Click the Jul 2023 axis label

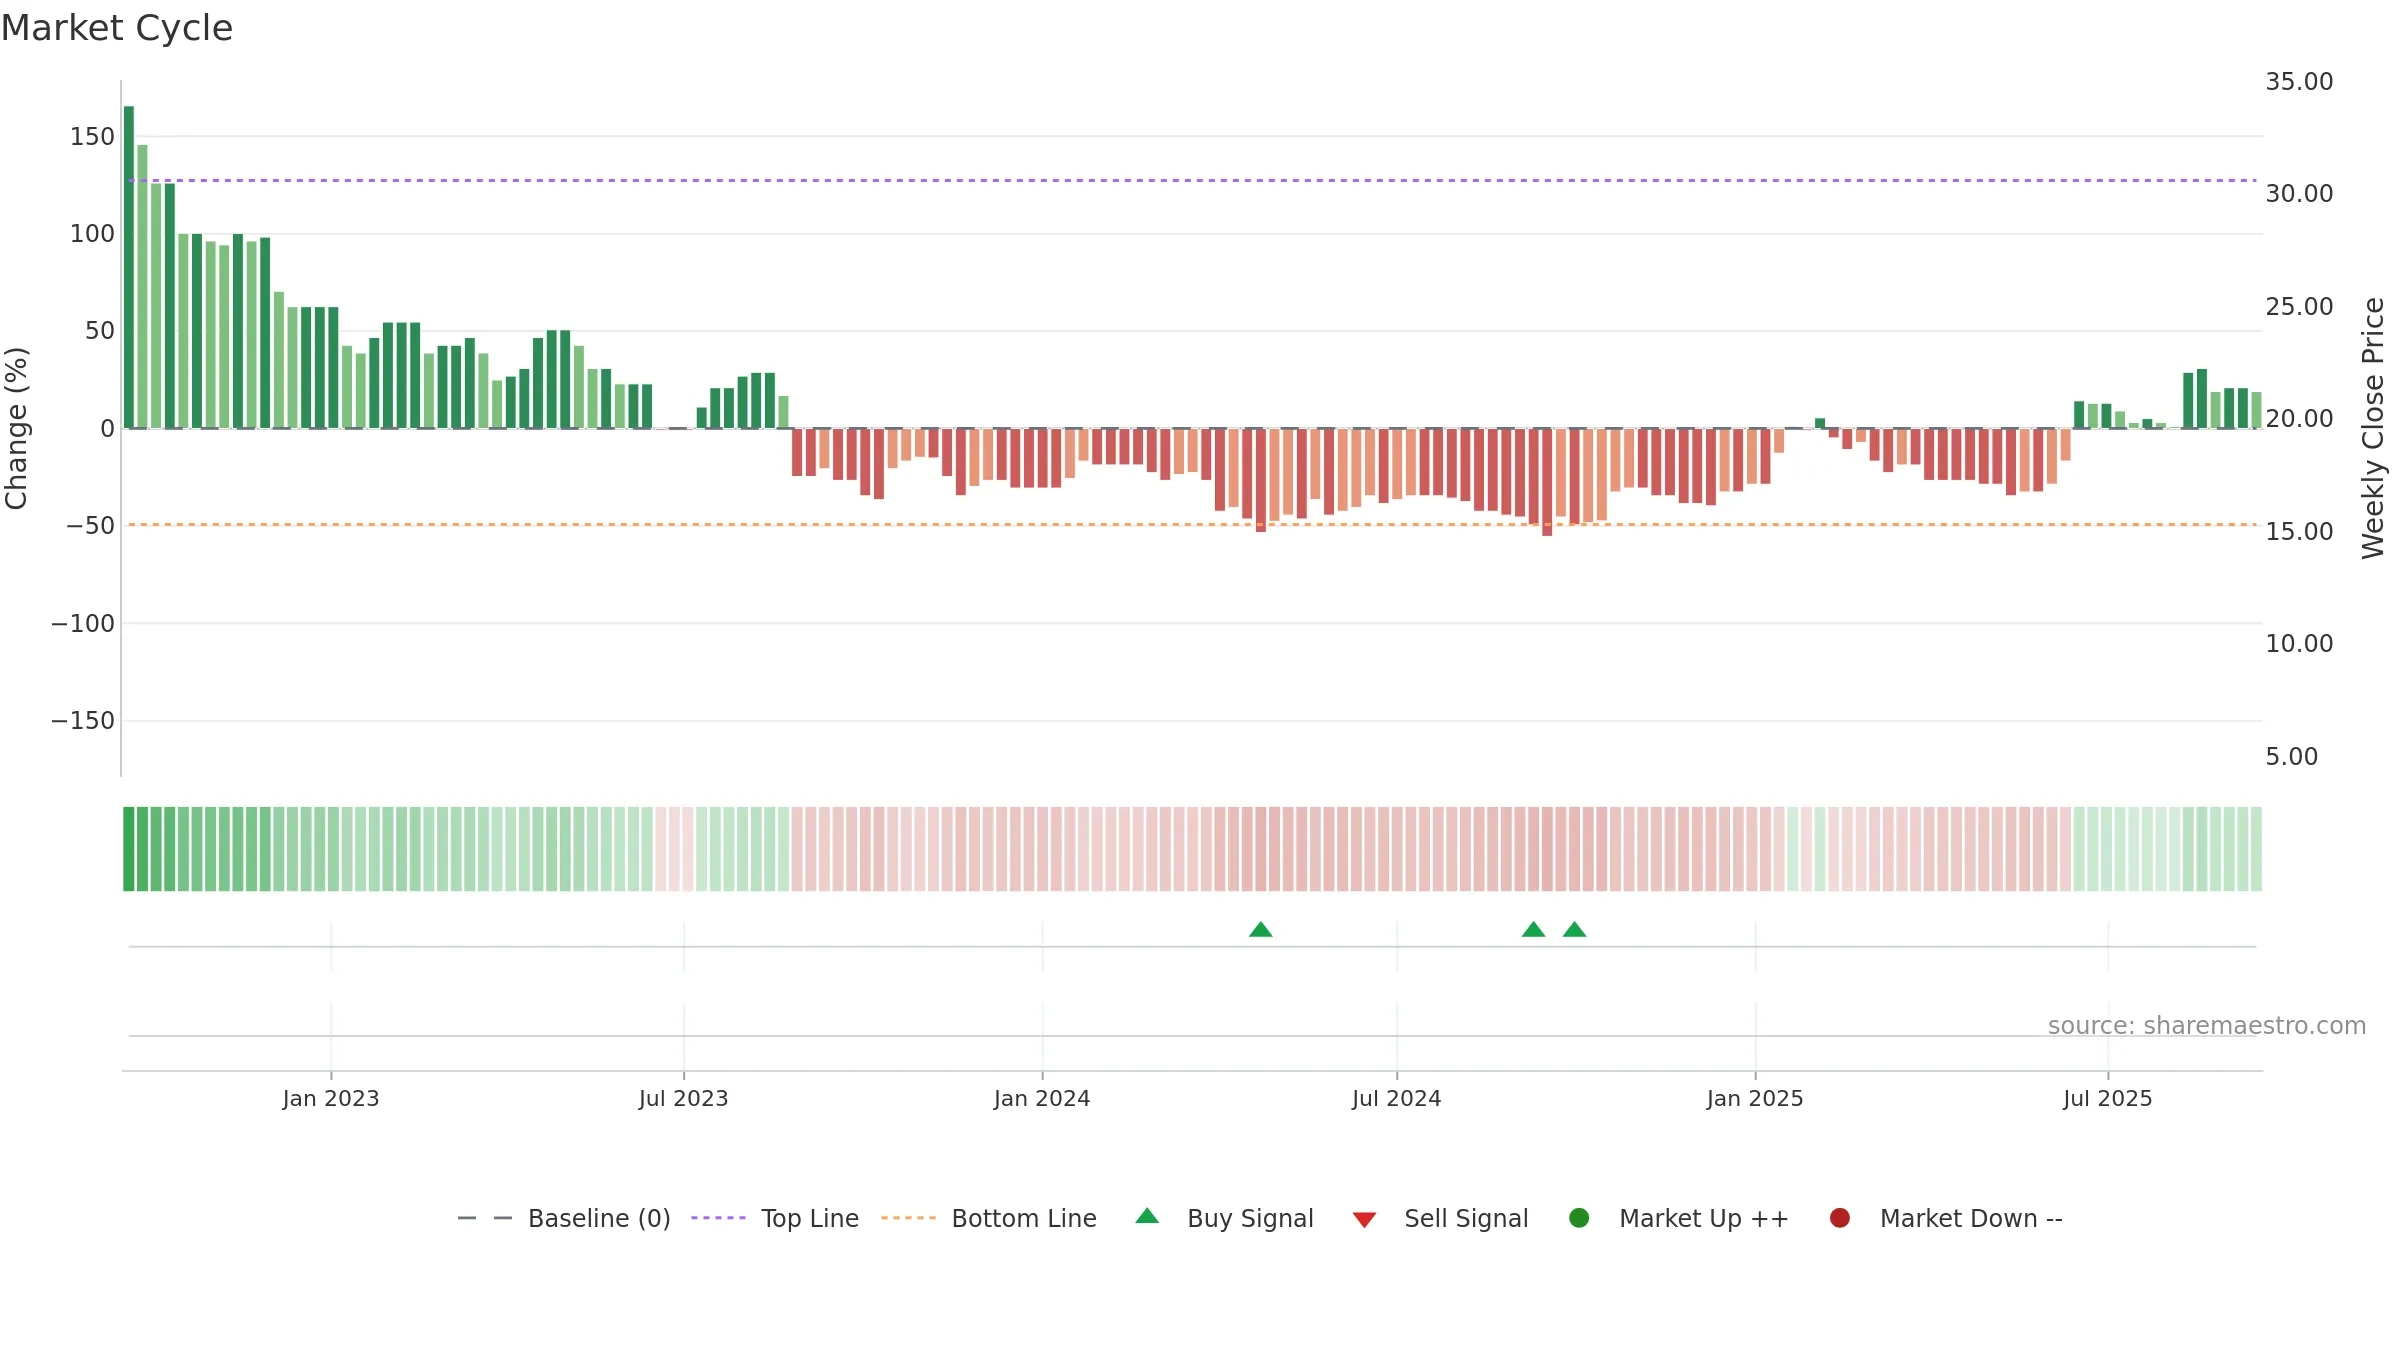click(x=684, y=1099)
